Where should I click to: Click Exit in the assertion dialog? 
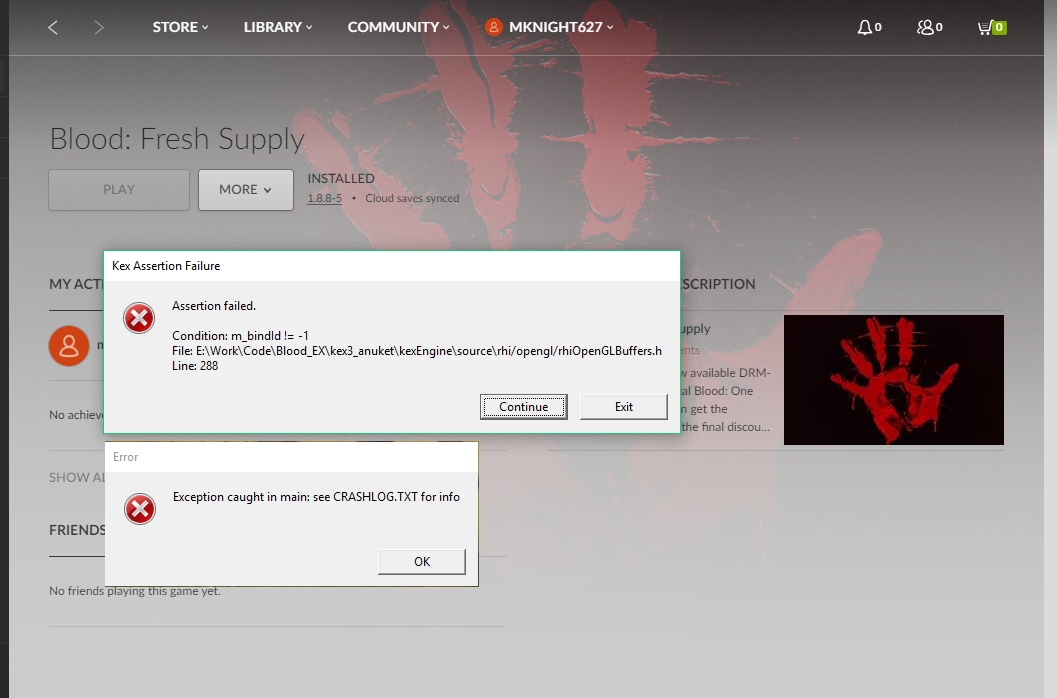(624, 407)
